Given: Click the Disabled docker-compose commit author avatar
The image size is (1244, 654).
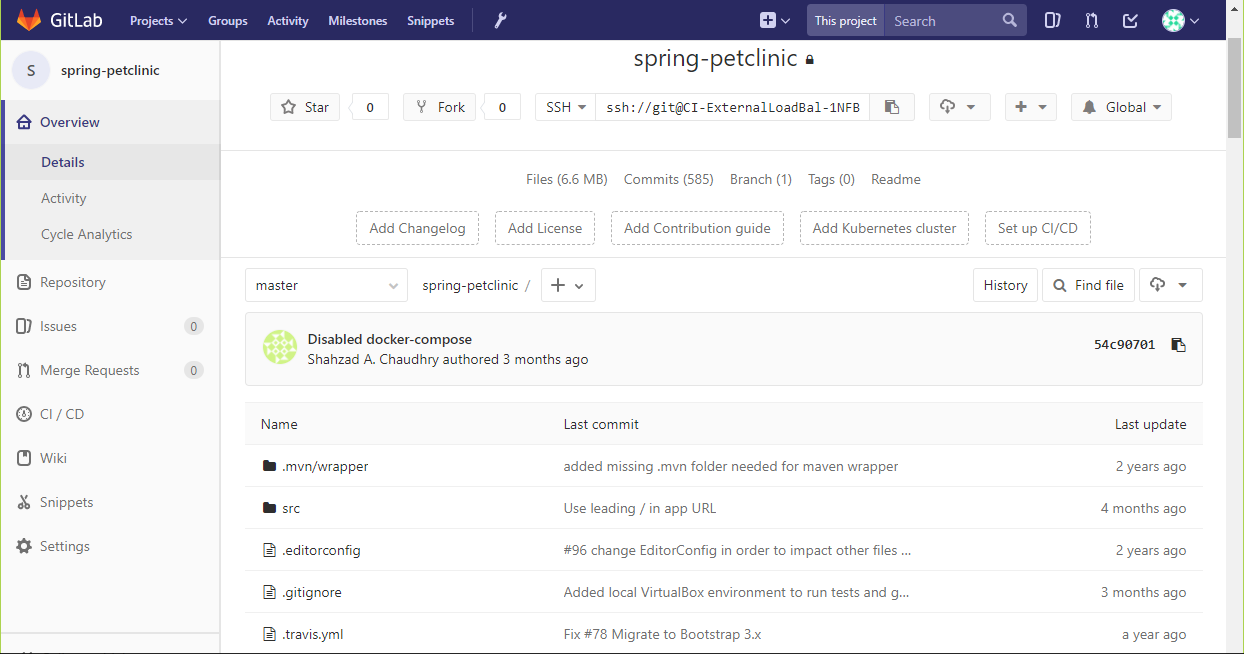Looking at the screenshot, I should click(x=280, y=347).
